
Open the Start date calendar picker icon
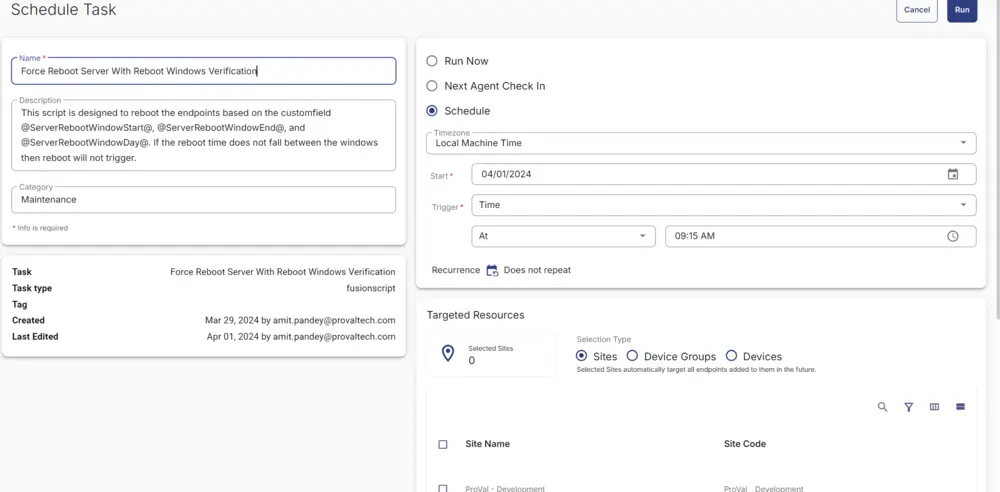[952, 174]
